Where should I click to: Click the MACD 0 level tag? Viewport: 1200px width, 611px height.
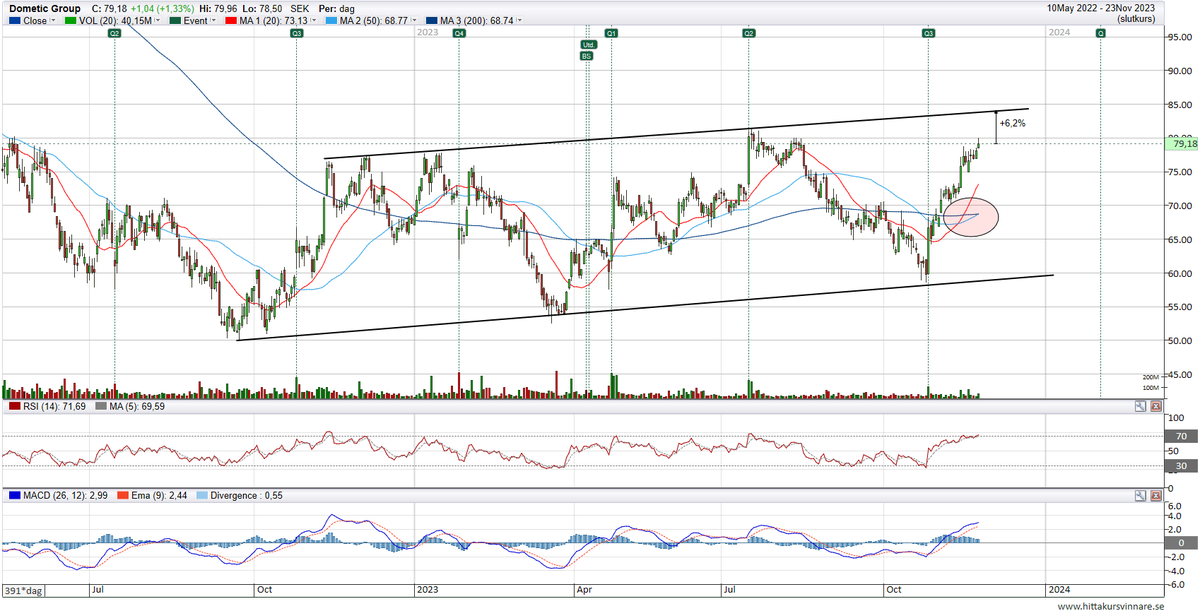click(1180, 543)
